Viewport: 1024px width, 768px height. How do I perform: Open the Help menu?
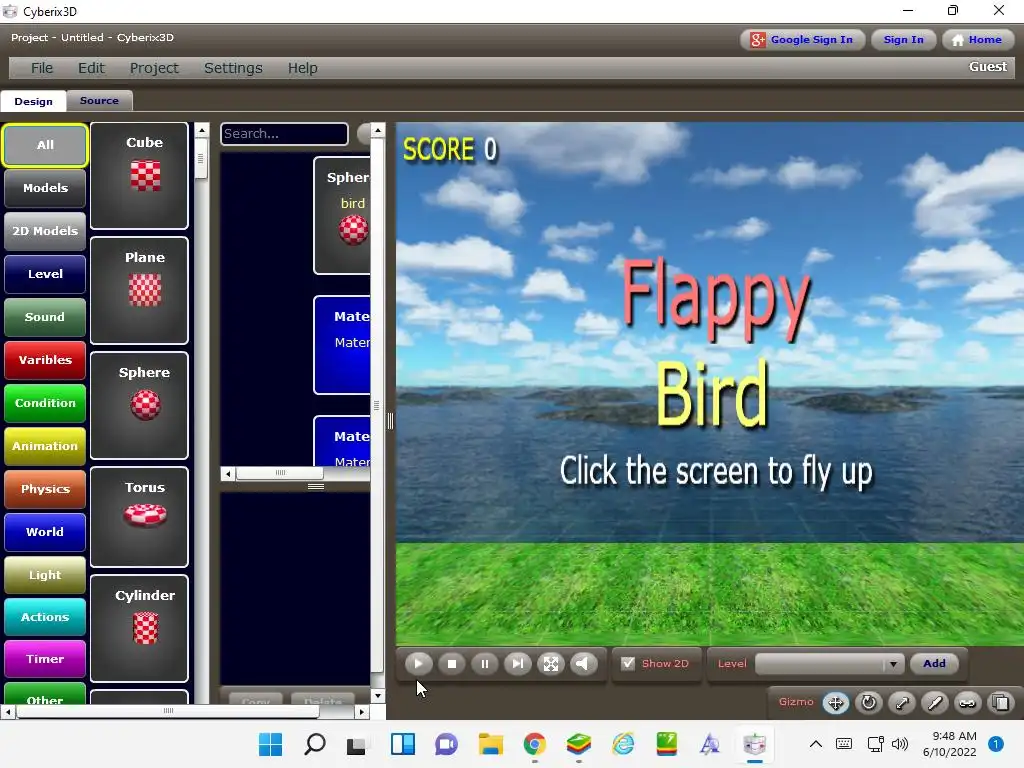point(302,68)
